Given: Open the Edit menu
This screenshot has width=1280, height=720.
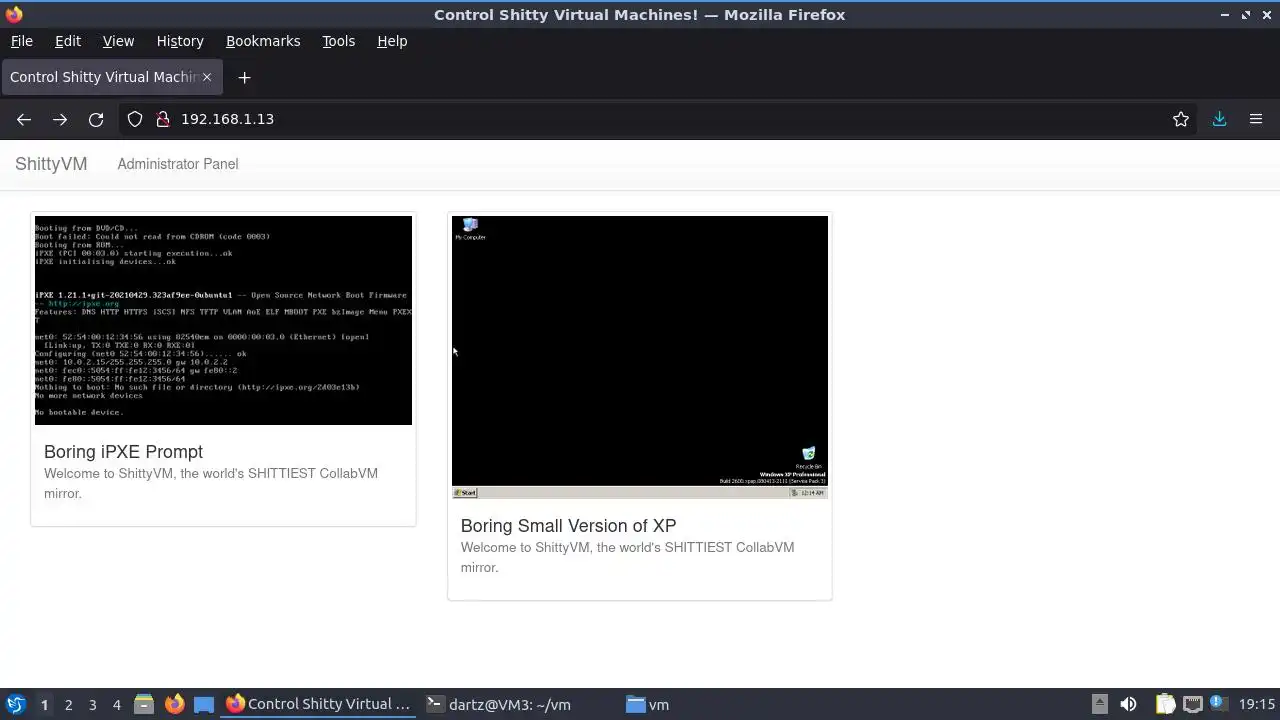Looking at the screenshot, I should [68, 41].
